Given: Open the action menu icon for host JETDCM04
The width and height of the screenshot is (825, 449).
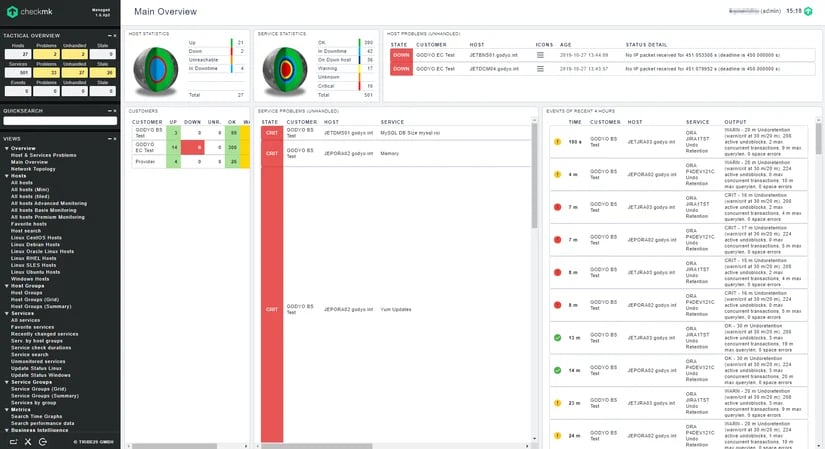Looking at the screenshot, I should (x=540, y=68).
